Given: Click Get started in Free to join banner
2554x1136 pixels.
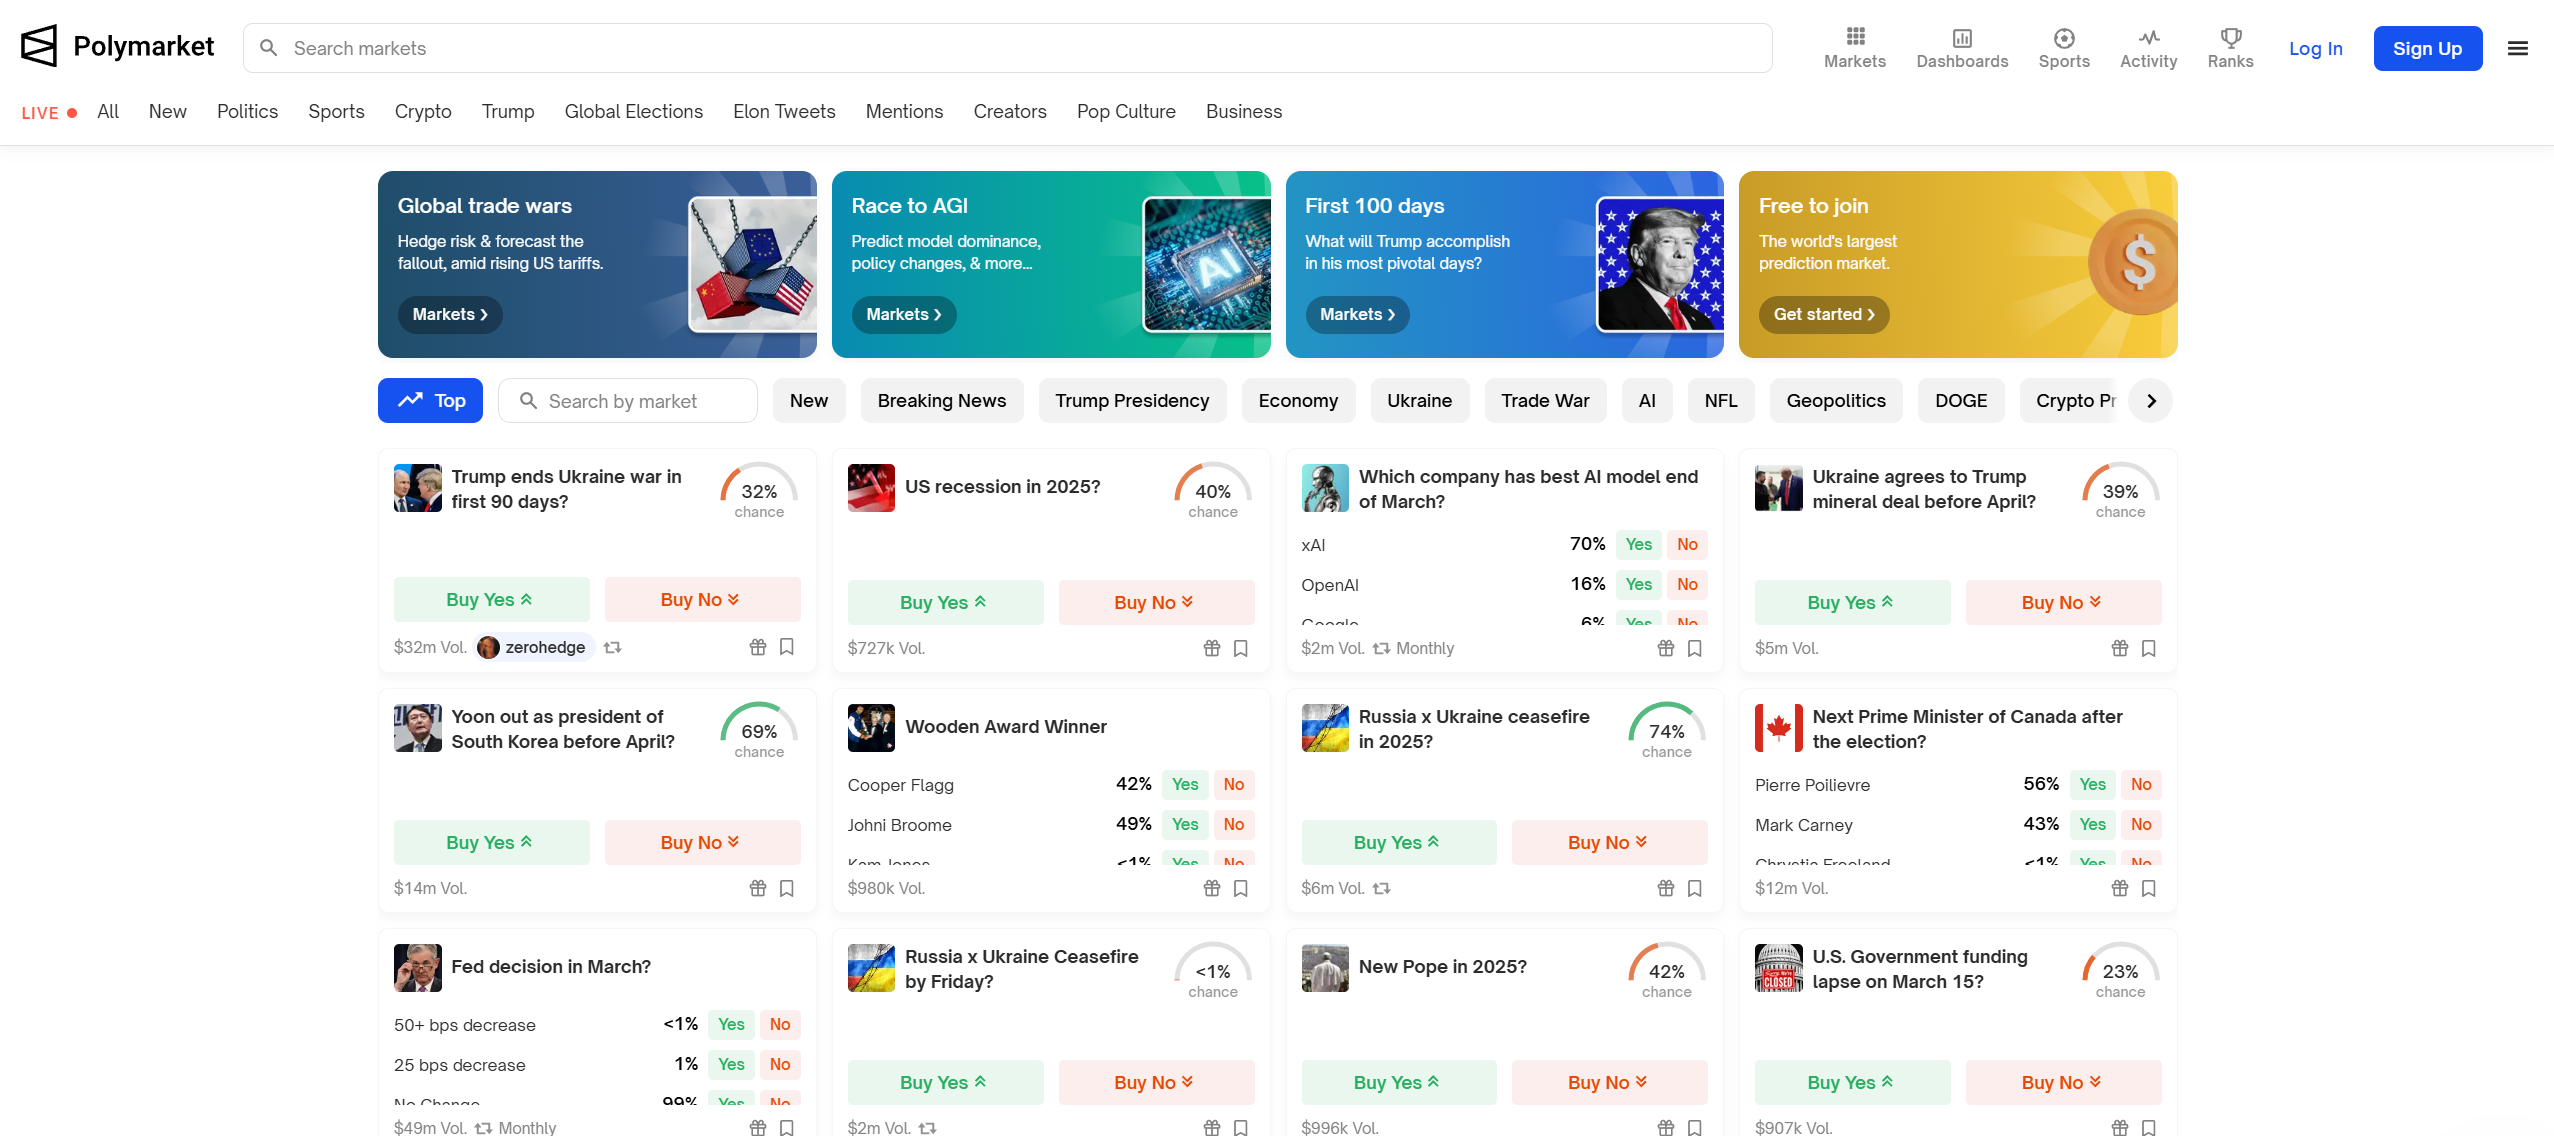Looking at the screenshot, I should tap(1825, 314).
